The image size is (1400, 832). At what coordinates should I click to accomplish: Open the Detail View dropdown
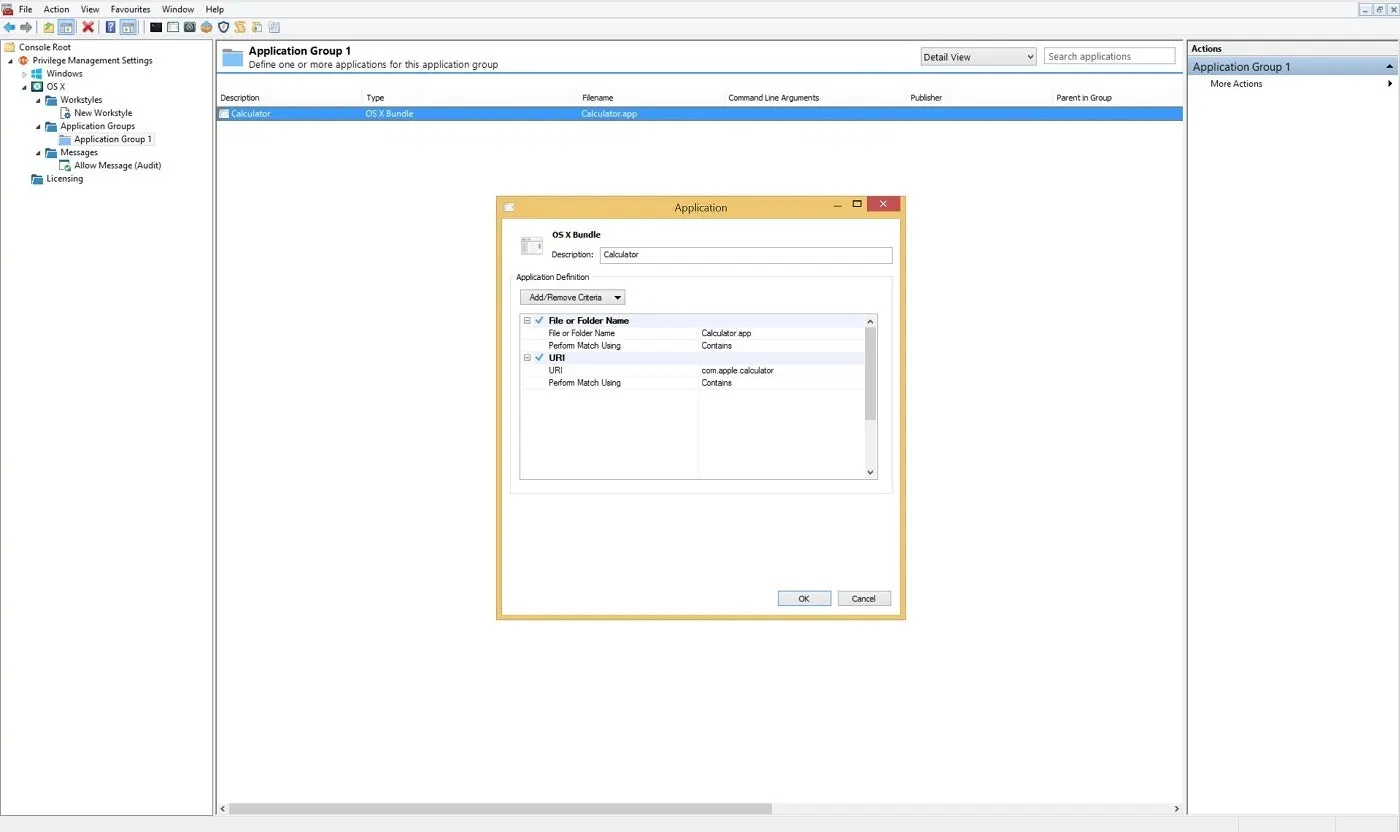tap(978, 57)
